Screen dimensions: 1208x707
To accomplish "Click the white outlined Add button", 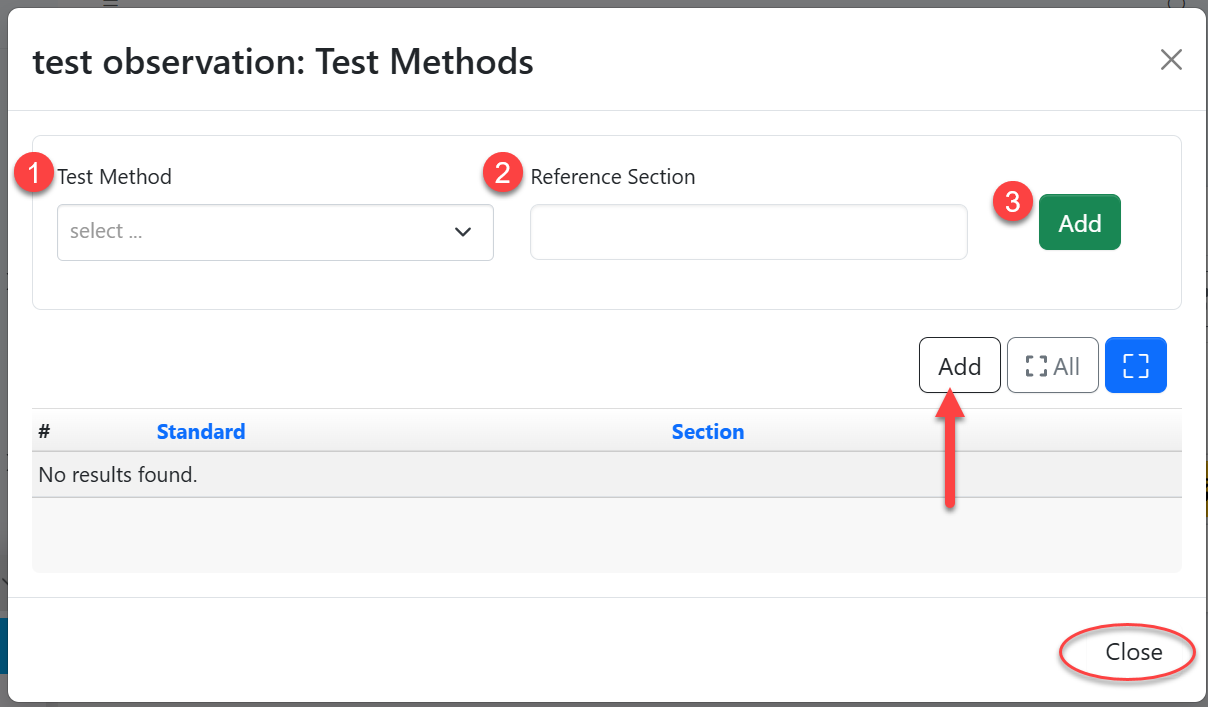I will (x=959, y=365).
